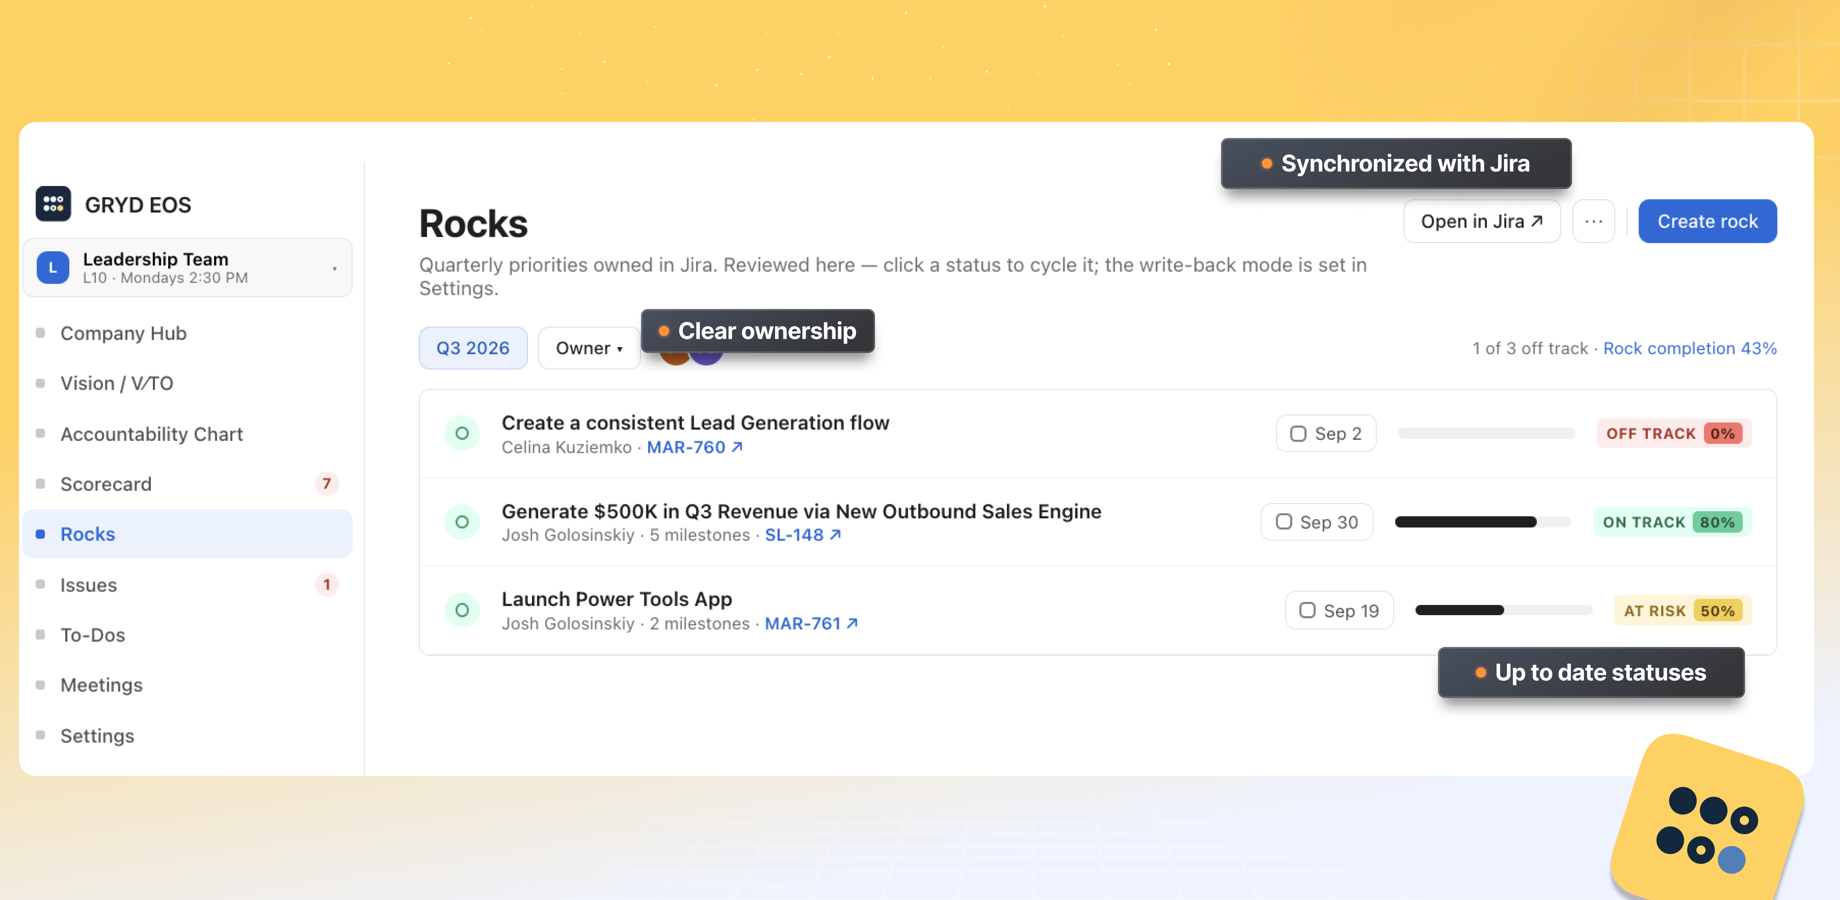1840x900 pixels.
Task: Toggle the Sep 19 due date checkbox
Action: coord(1307,610)
